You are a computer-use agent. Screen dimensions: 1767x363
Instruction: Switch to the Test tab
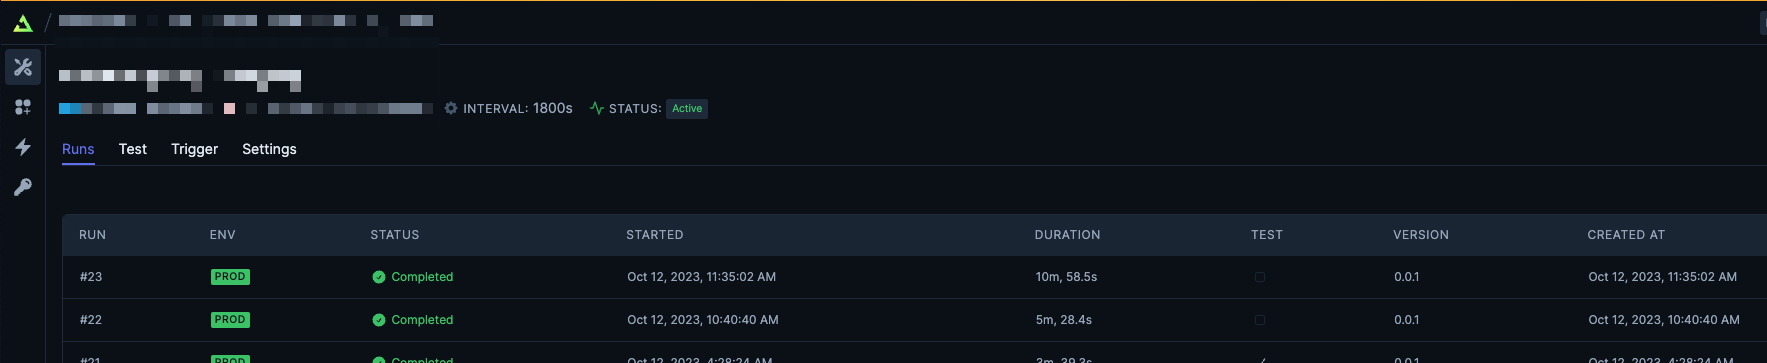pos(133,149)
